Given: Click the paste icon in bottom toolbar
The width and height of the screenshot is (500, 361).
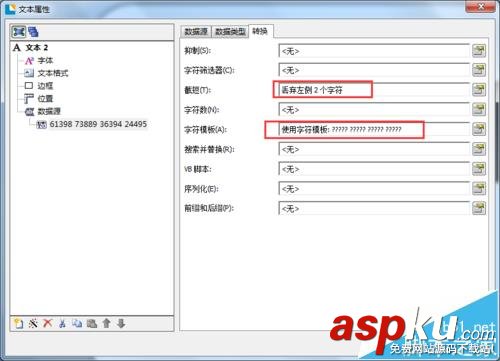Looking at the screenshot, I should (92, 323).
